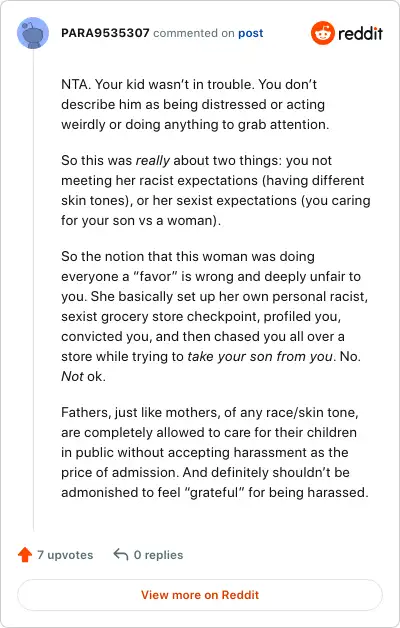
Task: Click the curved reply arrow icon
Action: (x=121, y=555)
